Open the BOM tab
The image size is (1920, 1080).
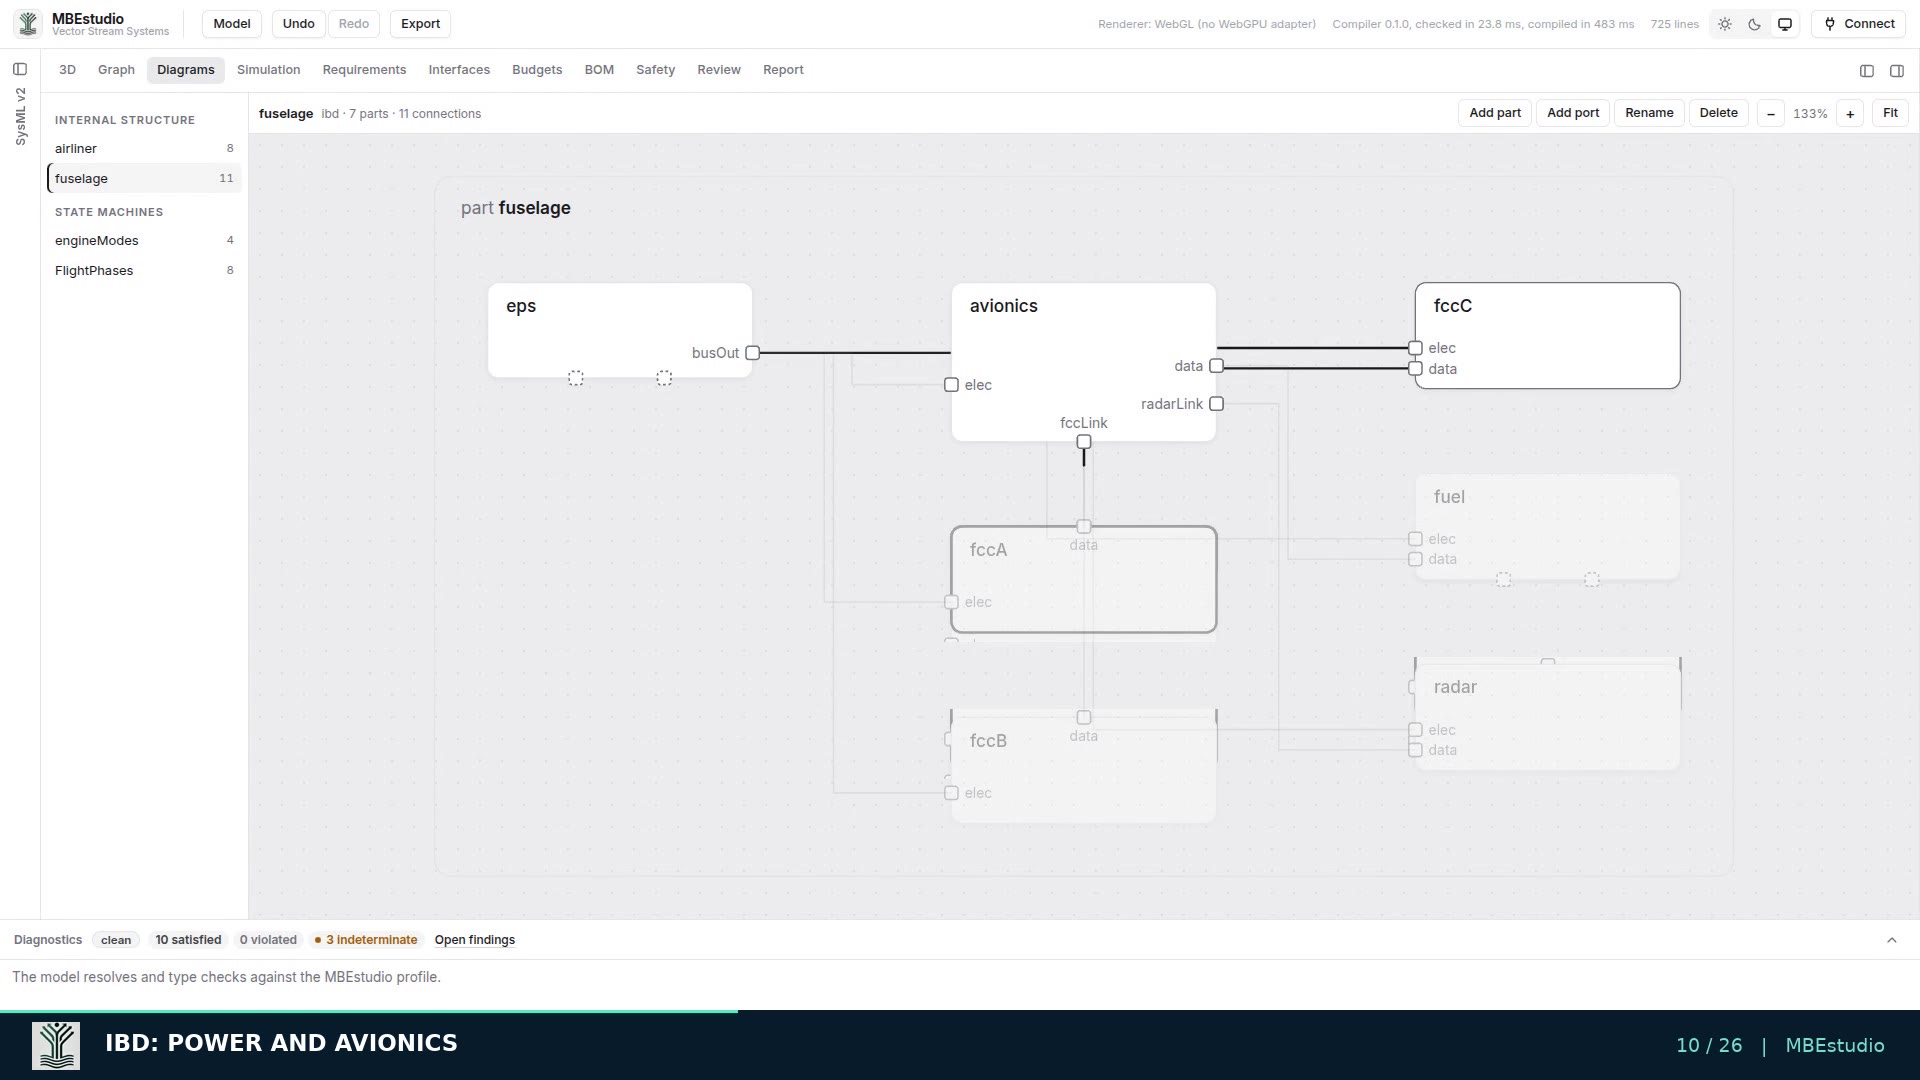pos(599,70)
